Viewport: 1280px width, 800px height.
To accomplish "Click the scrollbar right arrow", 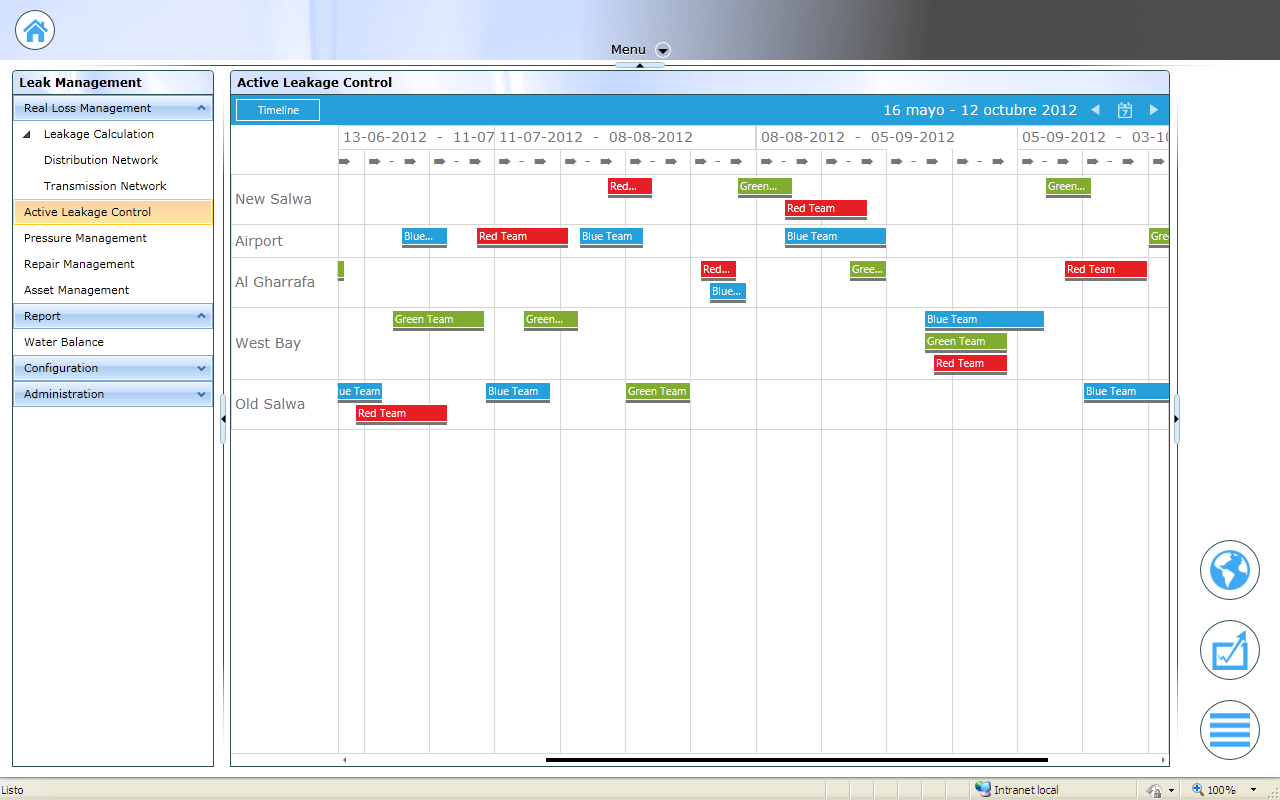I will coord(1163,760).
